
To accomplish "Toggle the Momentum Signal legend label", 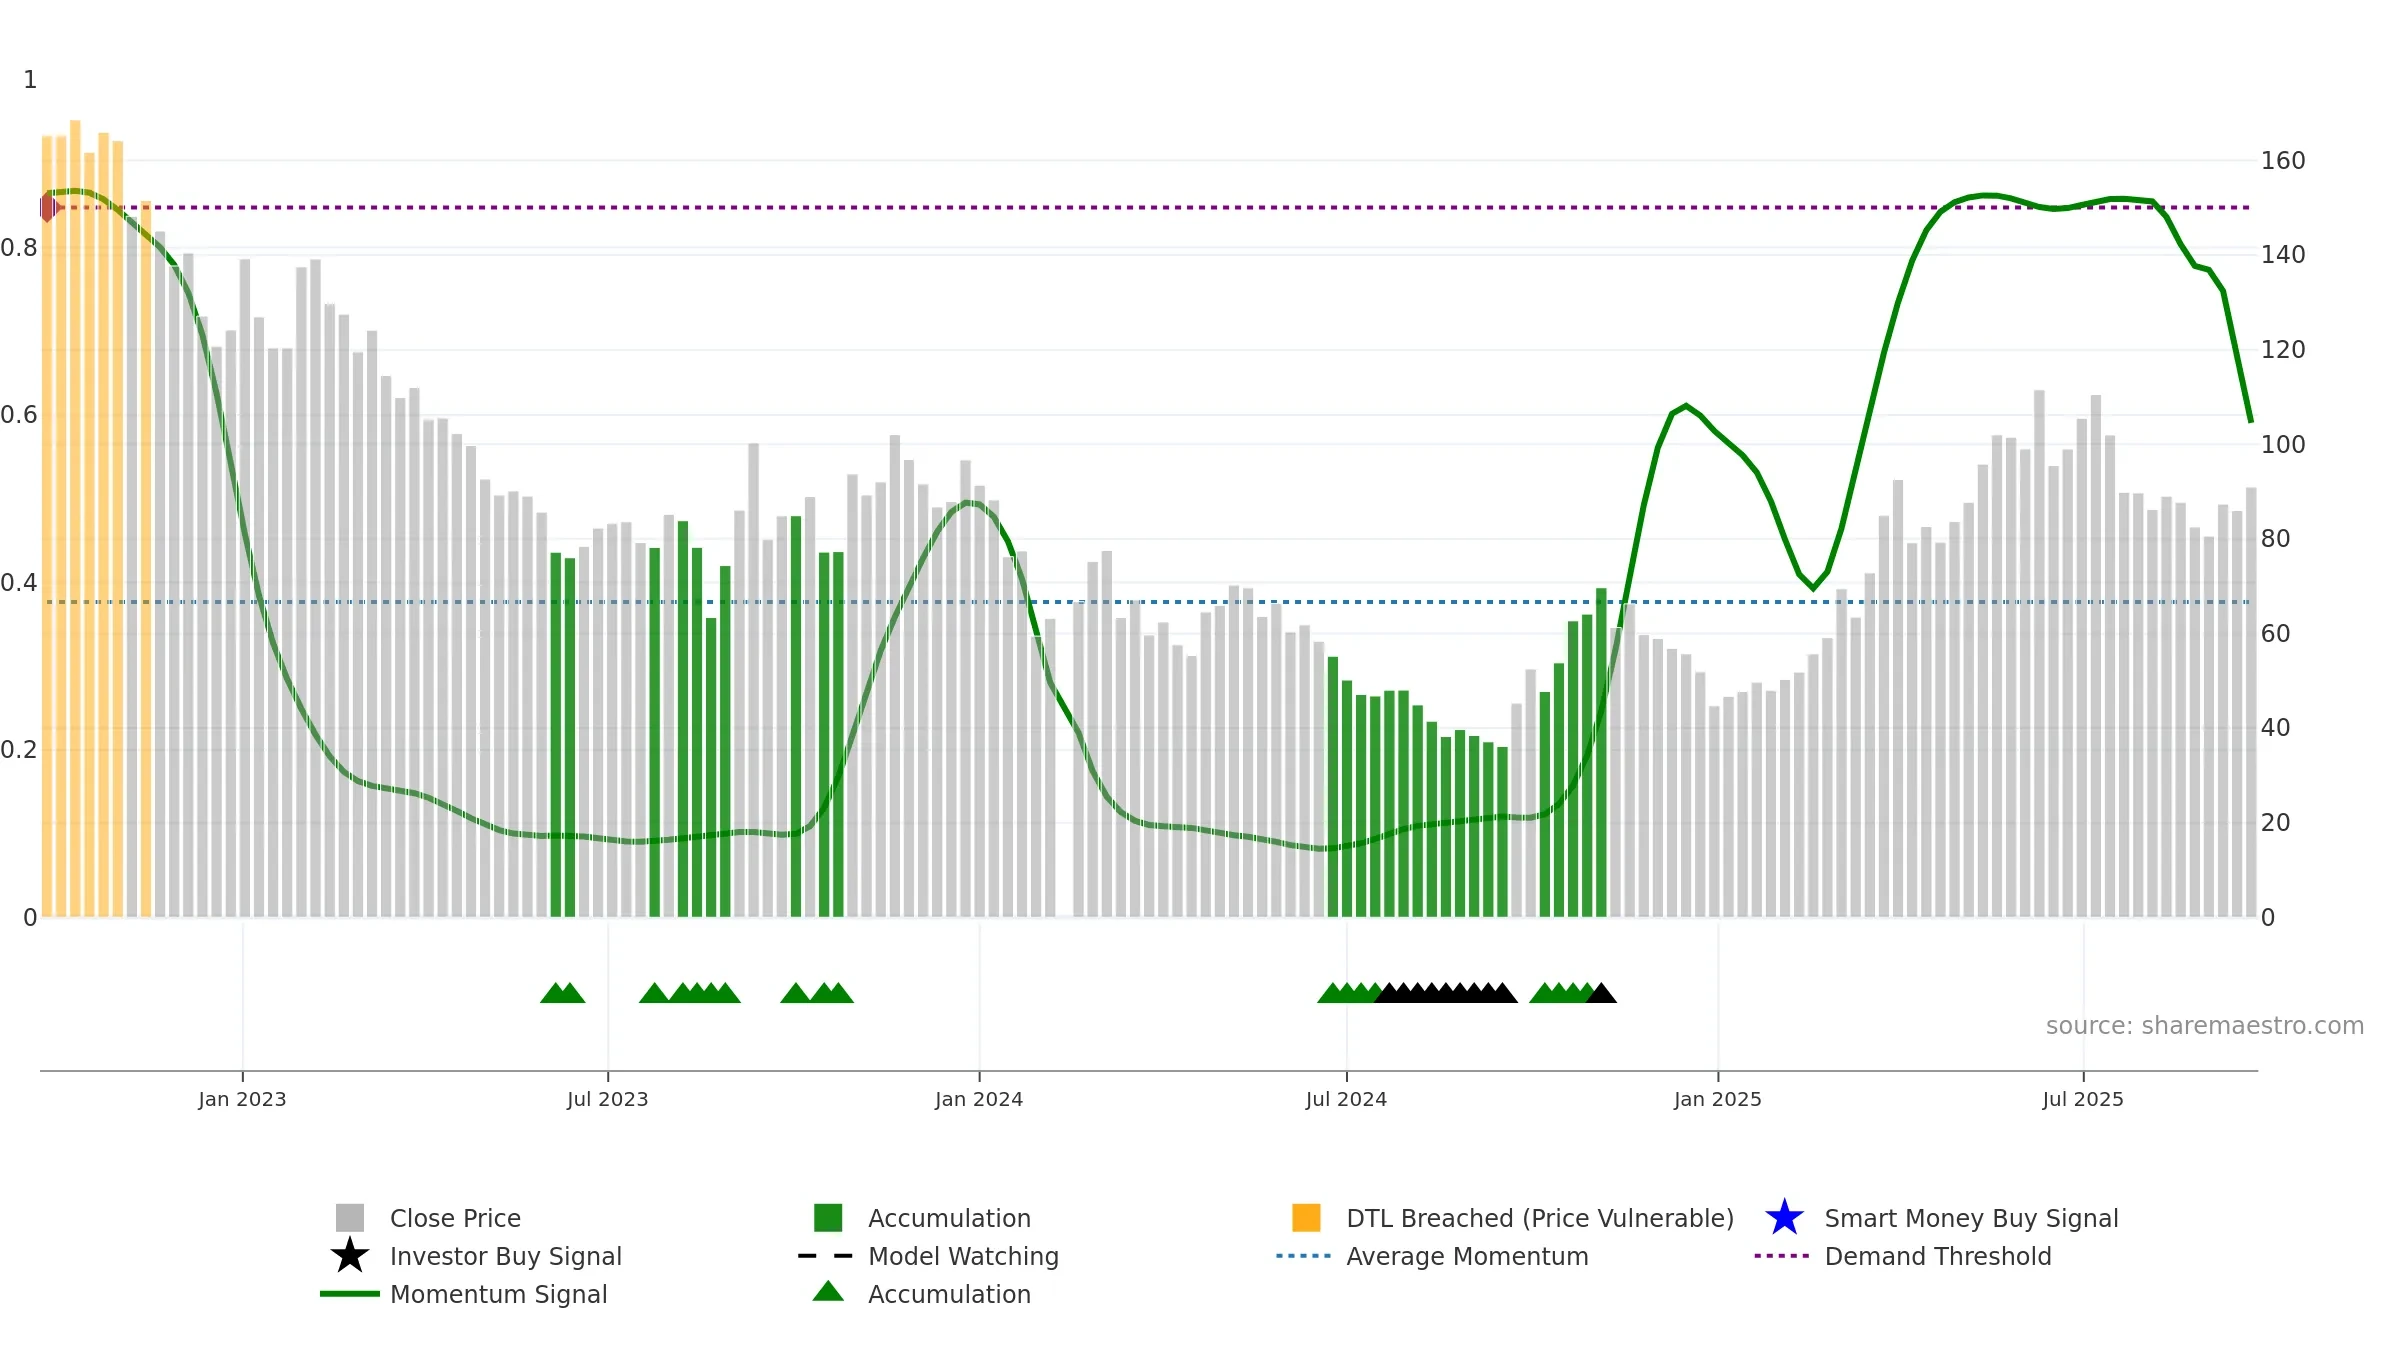I will pyautogui.click(x=499, y=1294).
